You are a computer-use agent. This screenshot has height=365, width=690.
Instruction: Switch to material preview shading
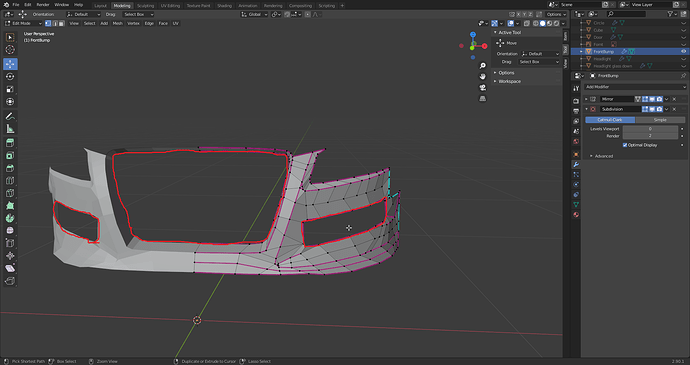pyautogui.click(x=550, y=23)
